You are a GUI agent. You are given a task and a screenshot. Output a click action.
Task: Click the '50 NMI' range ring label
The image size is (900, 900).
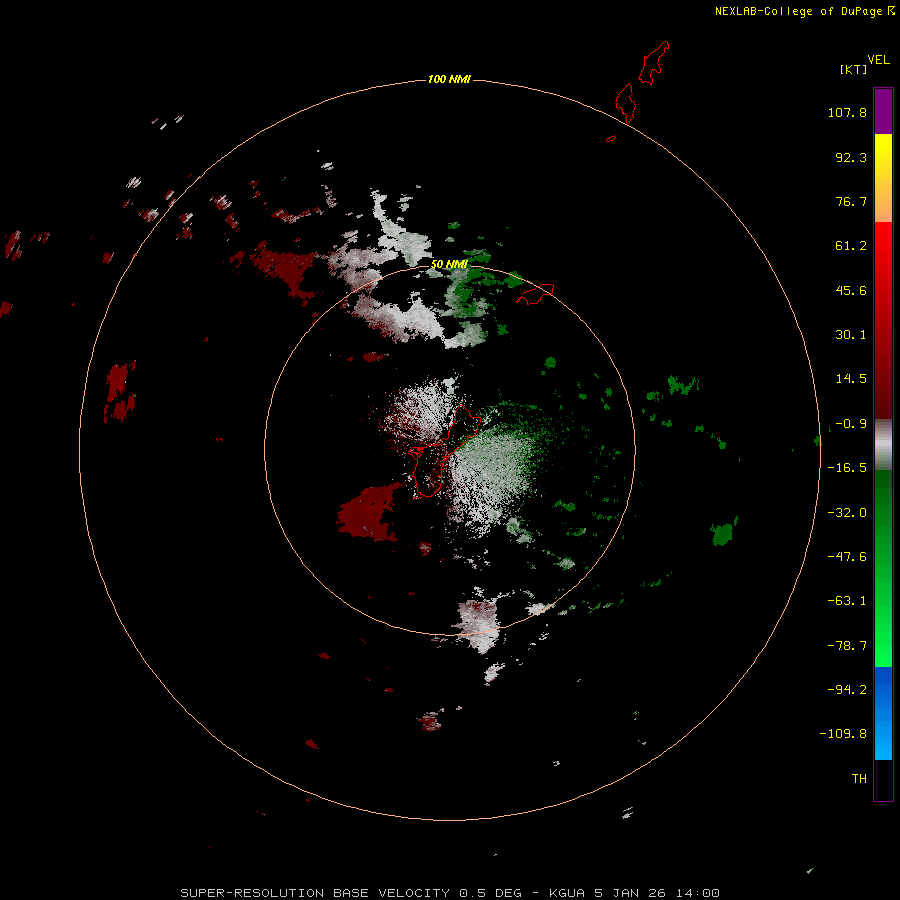pyautogui.click(x=449, y=264)
